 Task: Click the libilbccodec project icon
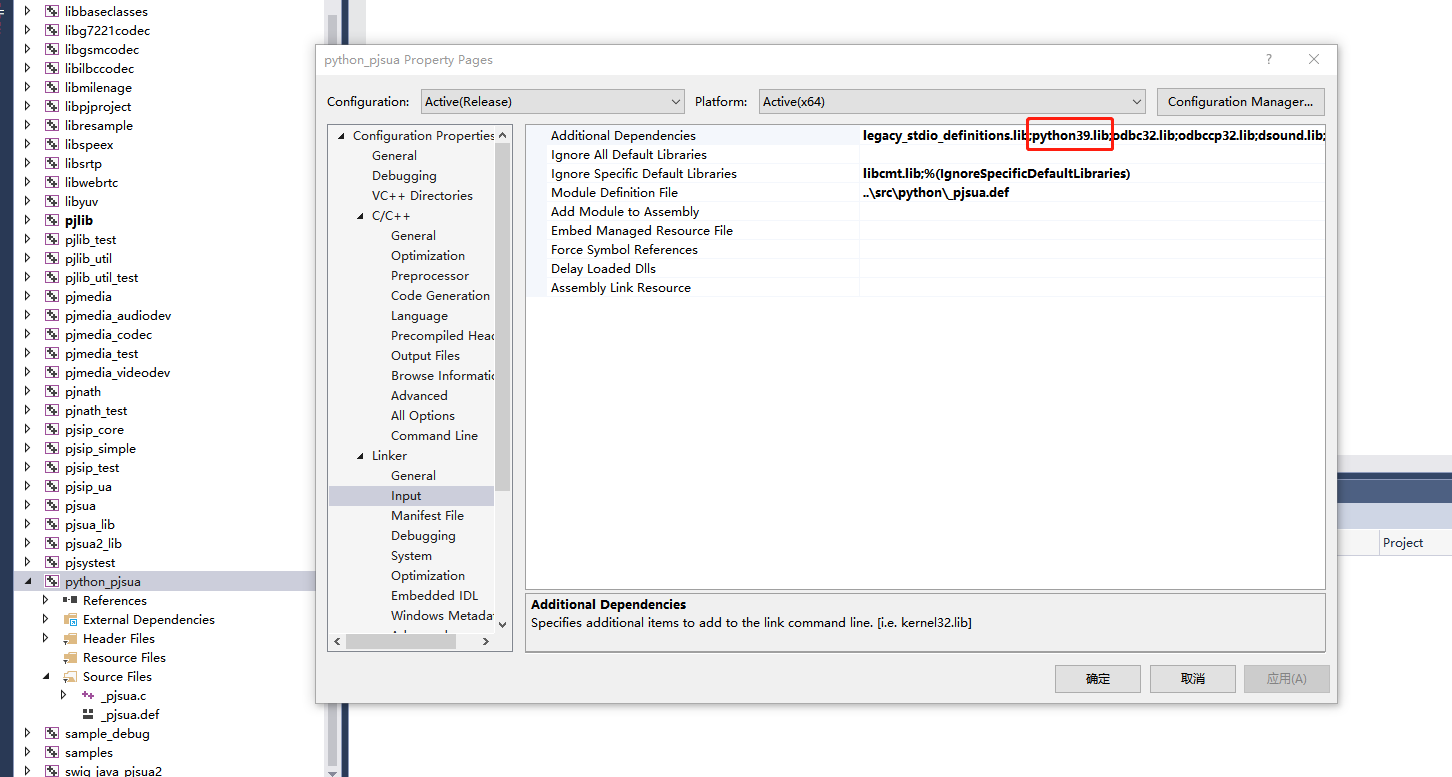pyautogui.click(x=52, y=69)
